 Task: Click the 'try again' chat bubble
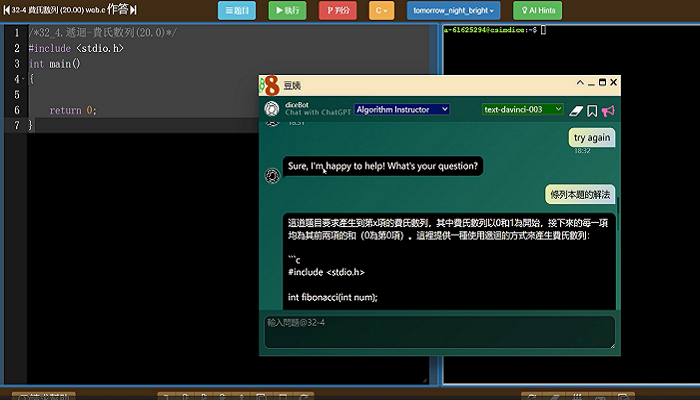click(592, 138)
